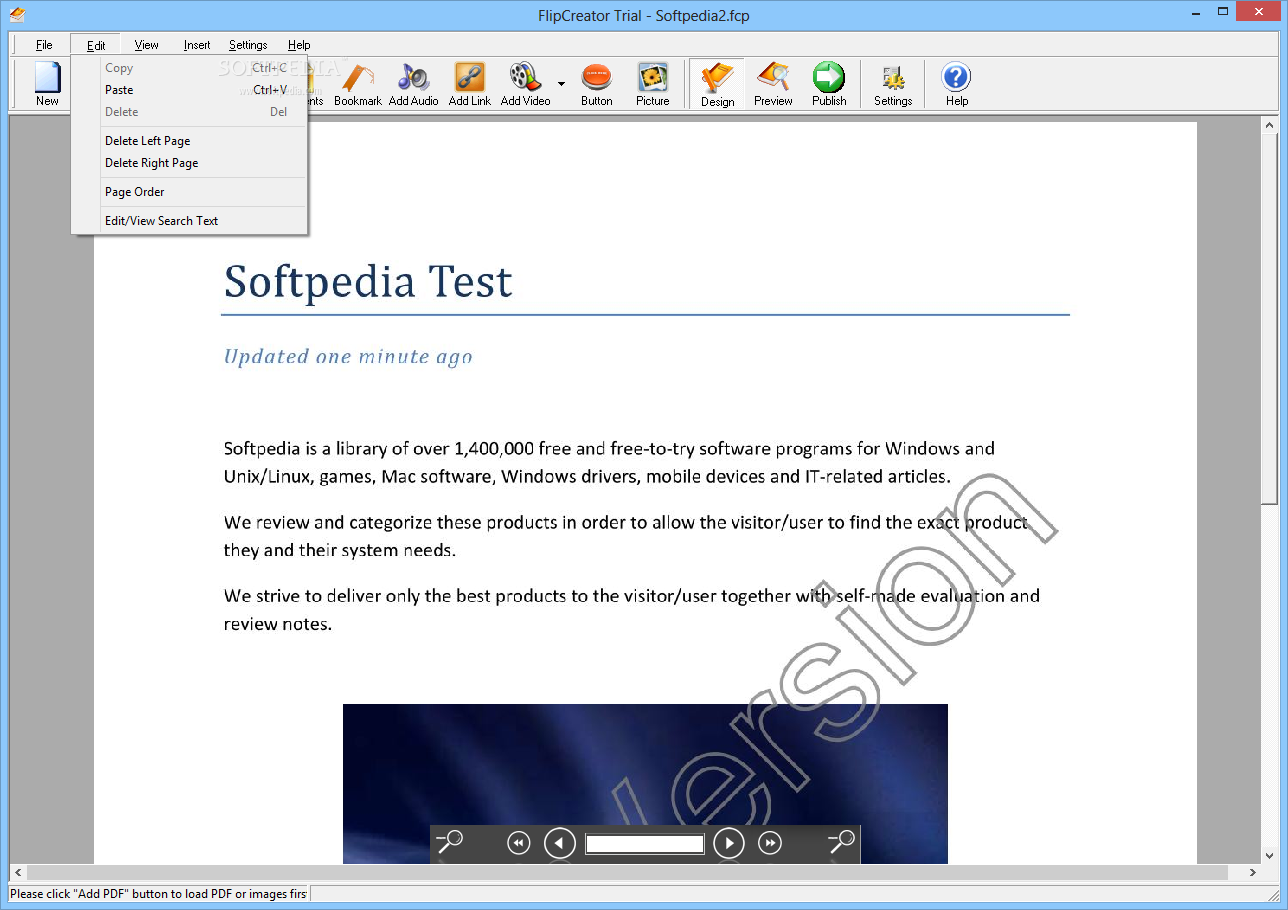The image size is (1288, 910).
Task: Open the Settings menu in menu bar
Action: [248, 45]
